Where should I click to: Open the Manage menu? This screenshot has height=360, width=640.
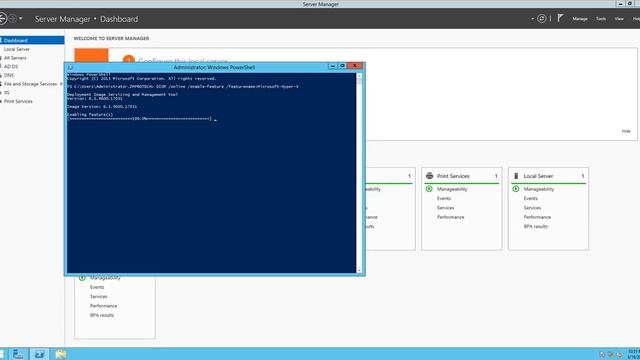tap(580, 19)
